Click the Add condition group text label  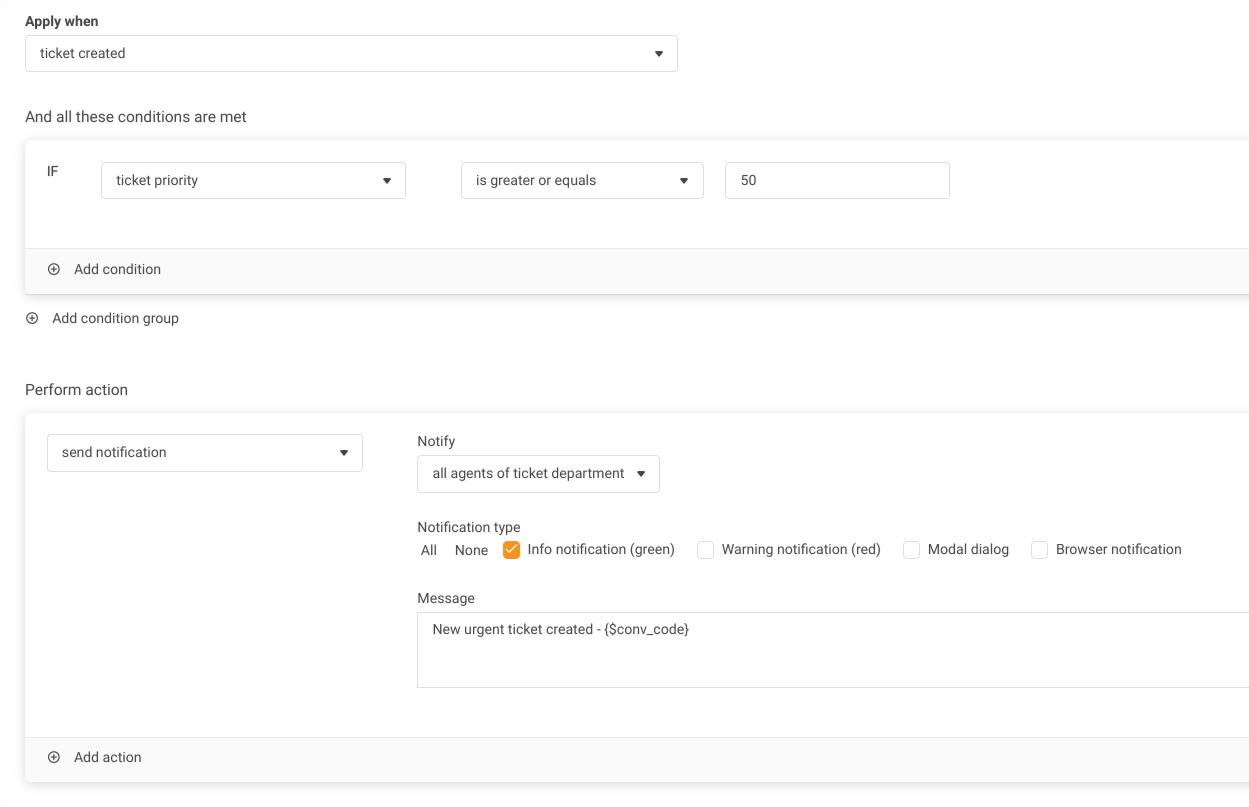click(x=115, y=318)
